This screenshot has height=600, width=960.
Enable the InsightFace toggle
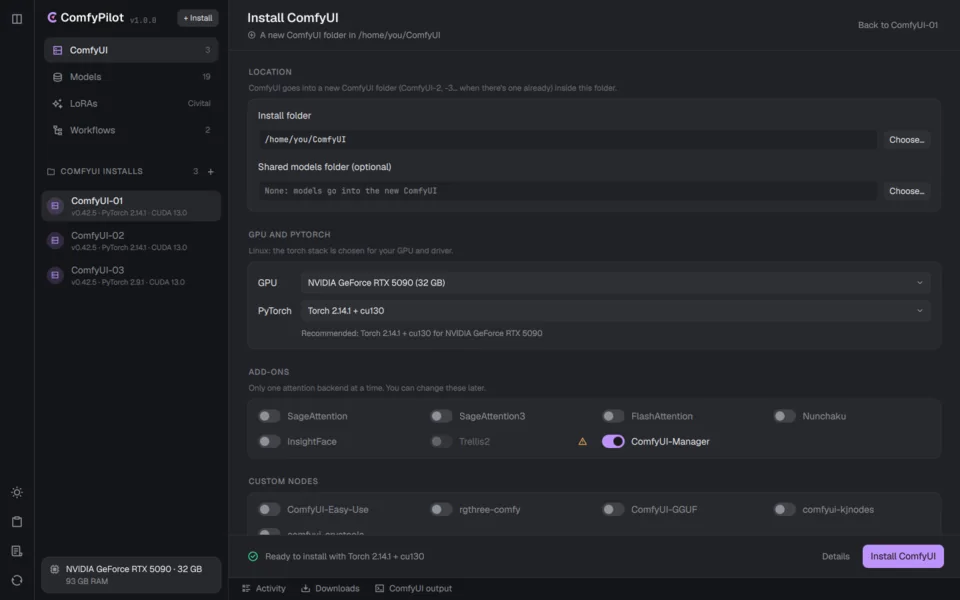tap(269, 441)
